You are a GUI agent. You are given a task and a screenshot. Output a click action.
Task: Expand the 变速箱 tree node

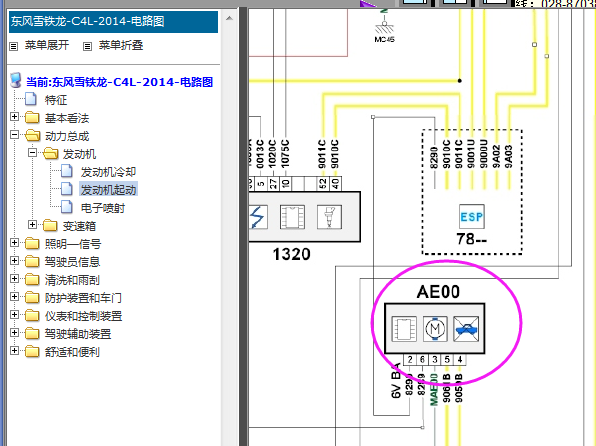(x=32, y=224)
